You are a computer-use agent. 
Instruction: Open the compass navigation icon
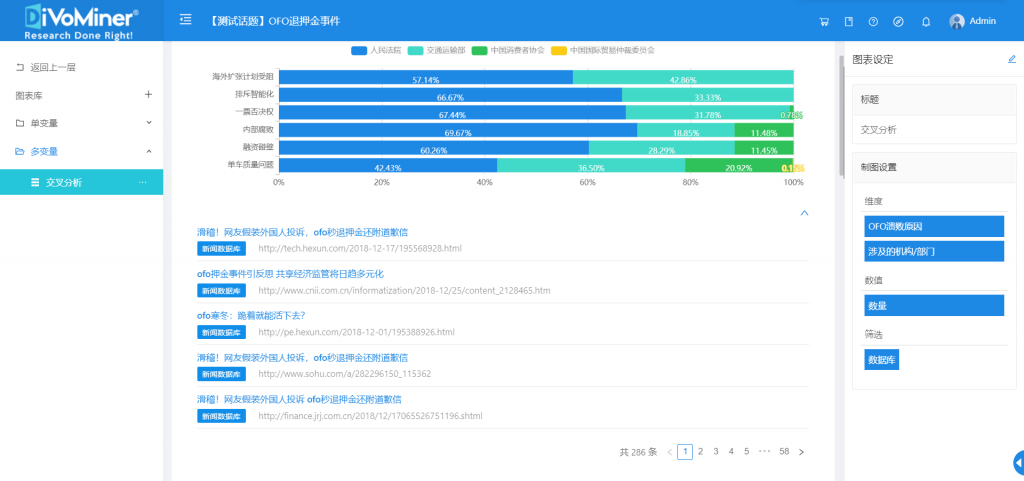point(899,22)
